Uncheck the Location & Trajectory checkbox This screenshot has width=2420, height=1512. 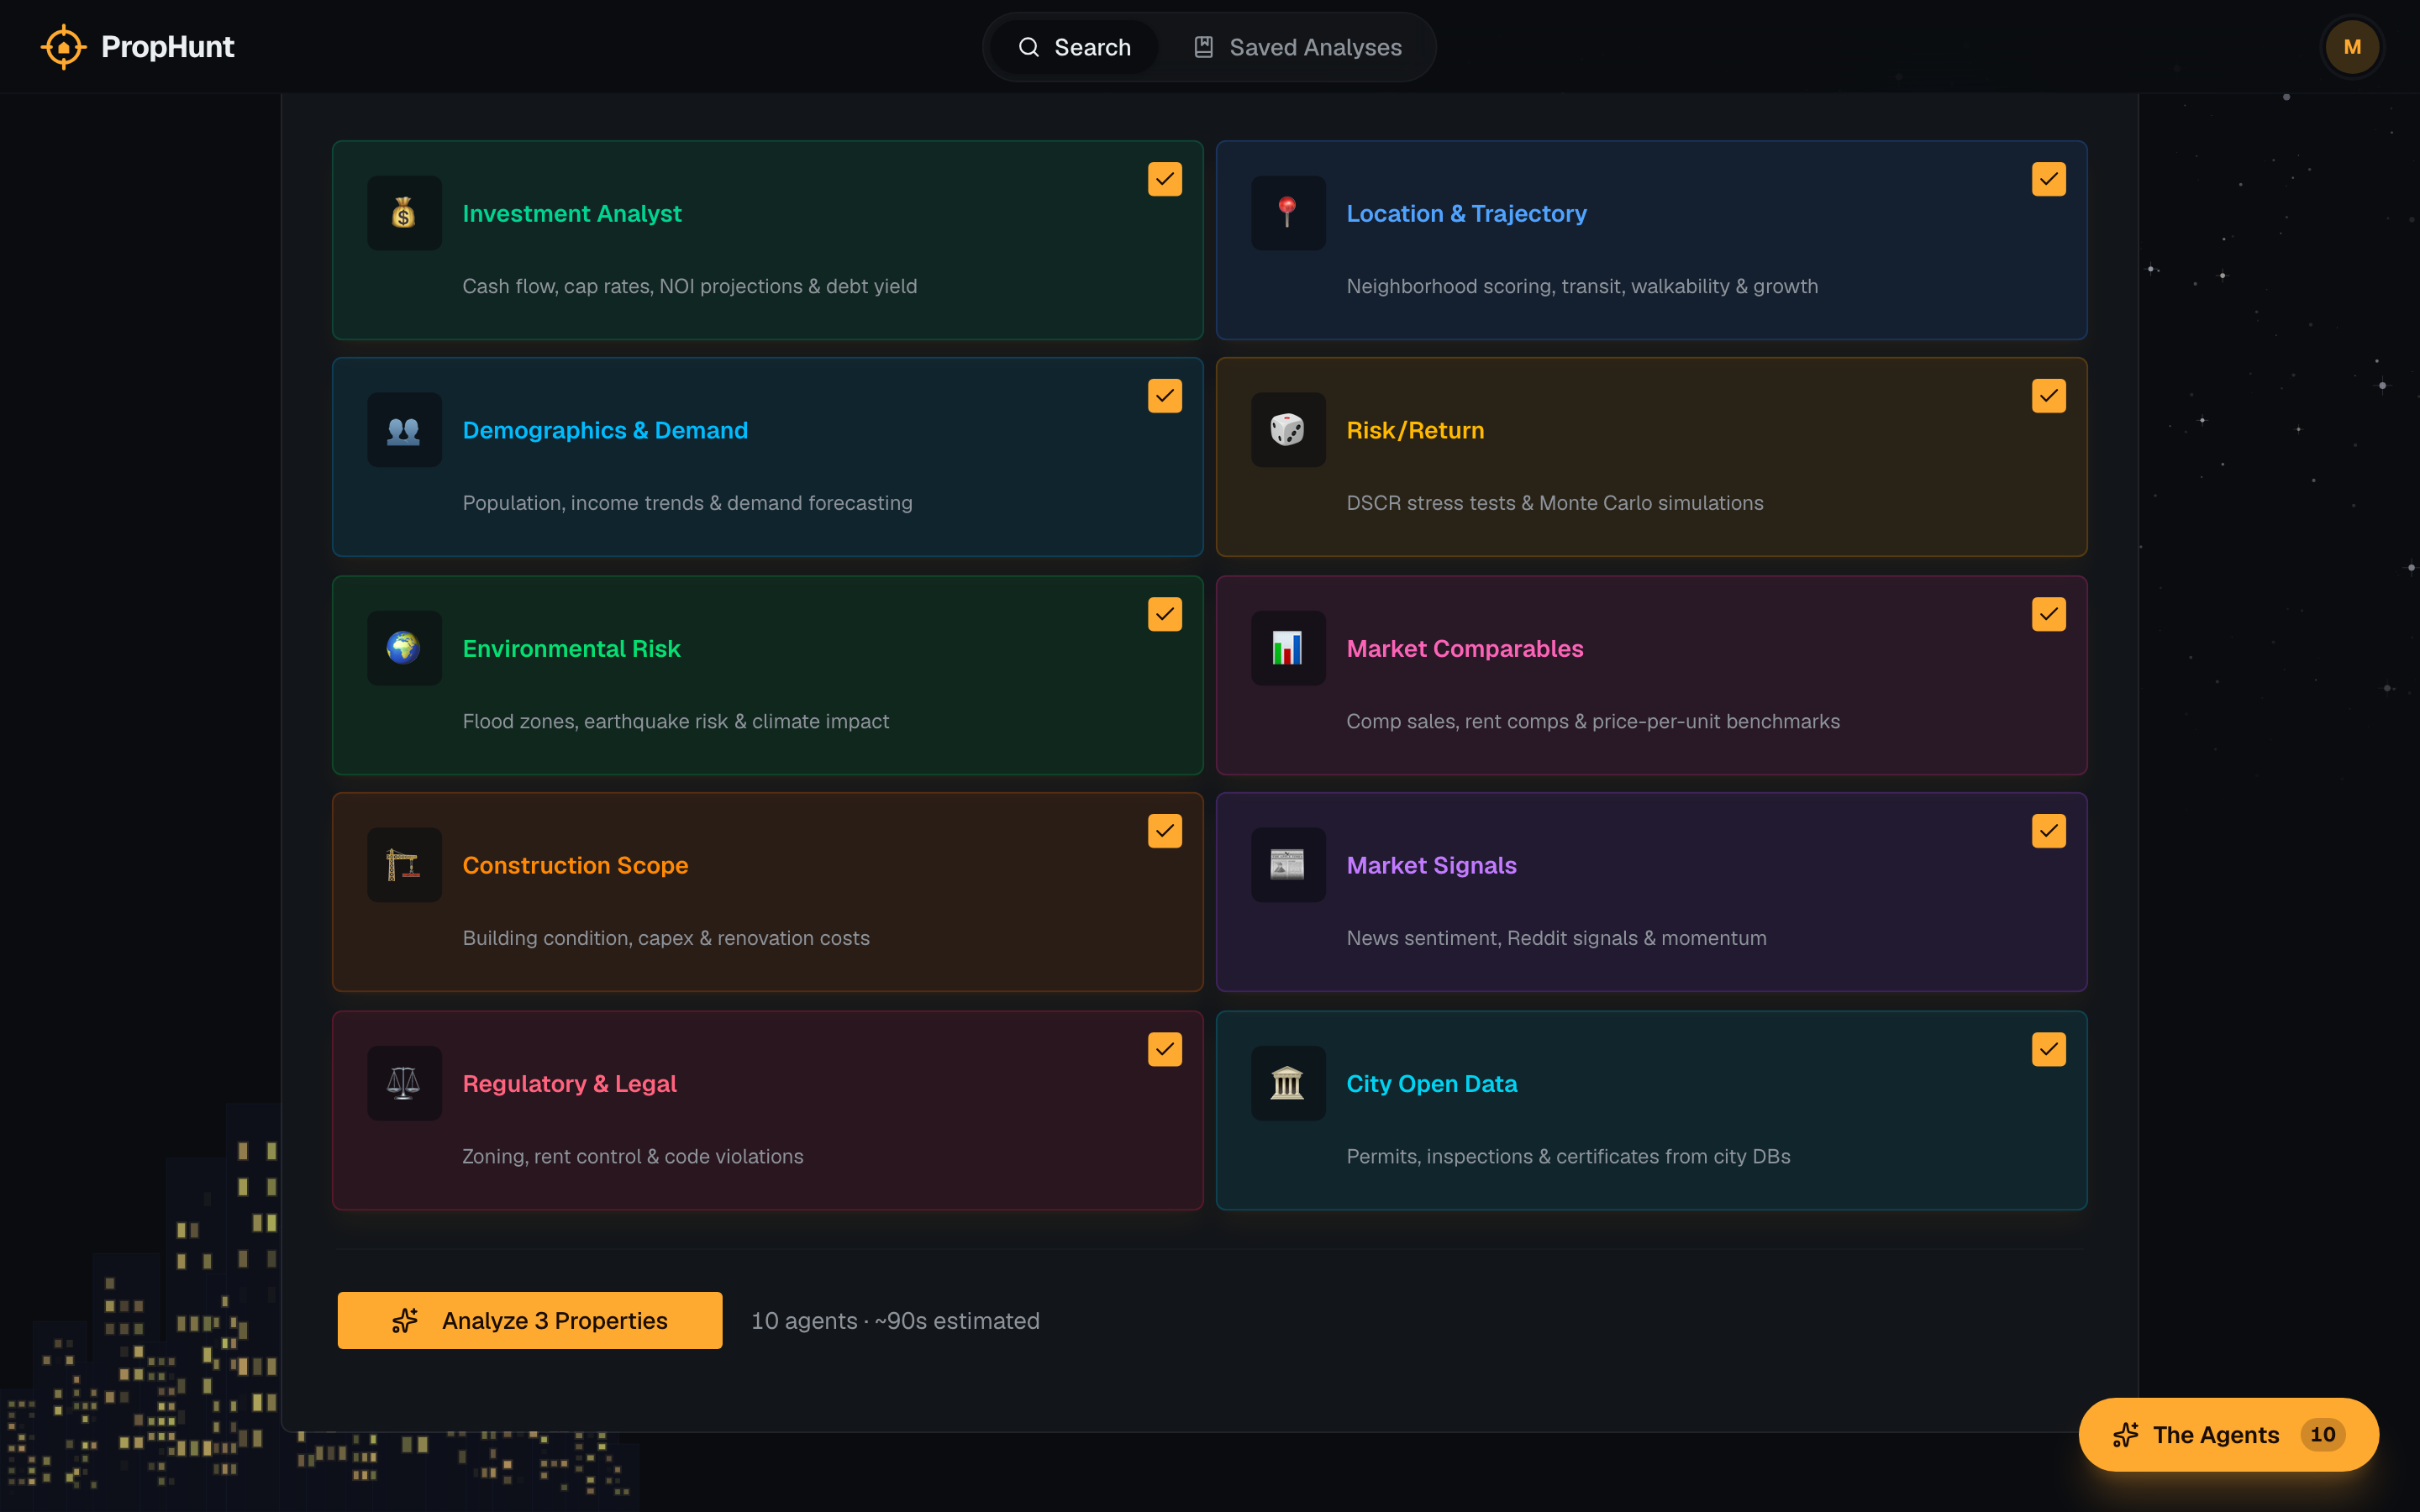coord(2049,179)
